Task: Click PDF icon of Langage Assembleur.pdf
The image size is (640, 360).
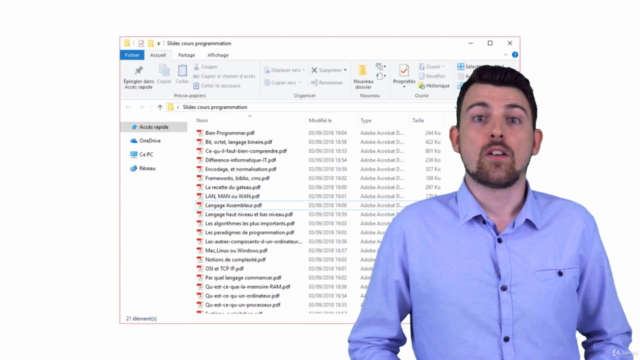Action: pyautogui.click(x=200, y=205)
